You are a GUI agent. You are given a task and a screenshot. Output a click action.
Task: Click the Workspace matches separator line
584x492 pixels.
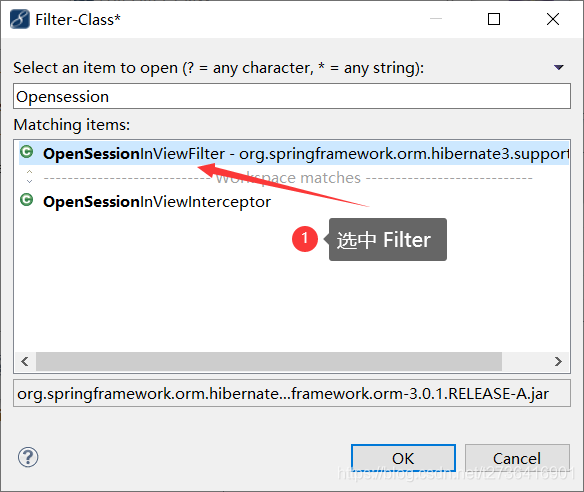[288, 178]
